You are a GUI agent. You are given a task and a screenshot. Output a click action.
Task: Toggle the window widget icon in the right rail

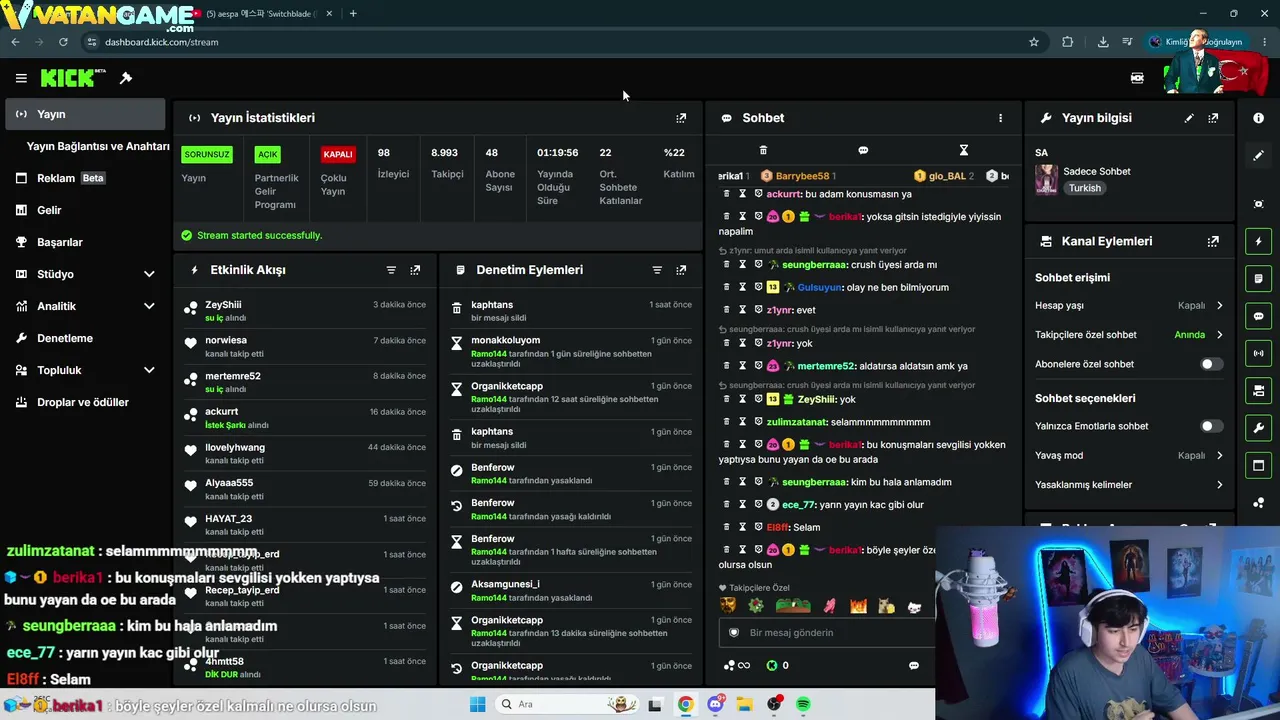pyautogui.click(x=1258, y=465)
